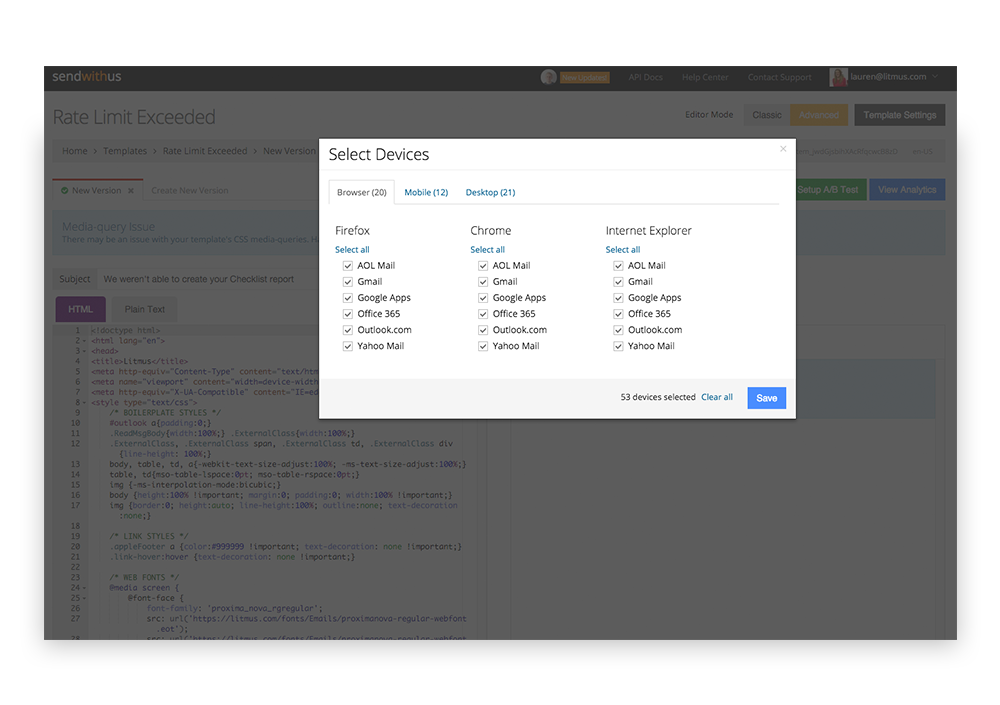1000x705 pixels.
Task: Uncheck Gmail under Chrome
Action: 483,281
